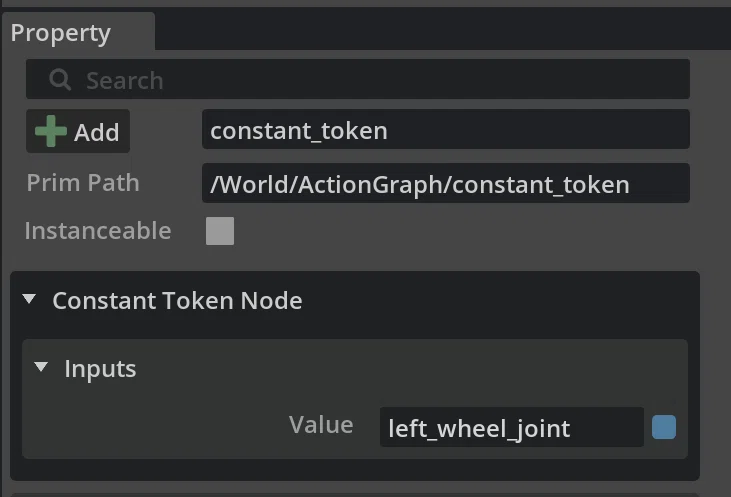731x497 pixels.
Task: Click the collapsed panel strip below Constant Token Node
Action: tap(355, 495)
